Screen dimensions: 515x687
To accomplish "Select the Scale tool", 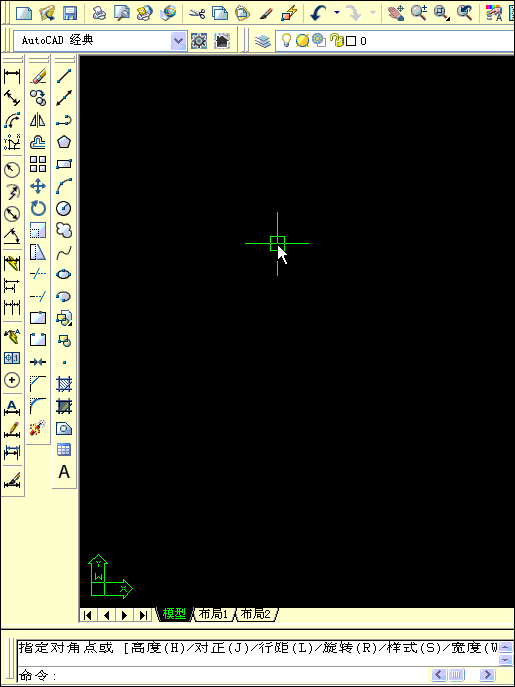I will pyautogui.click(x=38, y=230).
